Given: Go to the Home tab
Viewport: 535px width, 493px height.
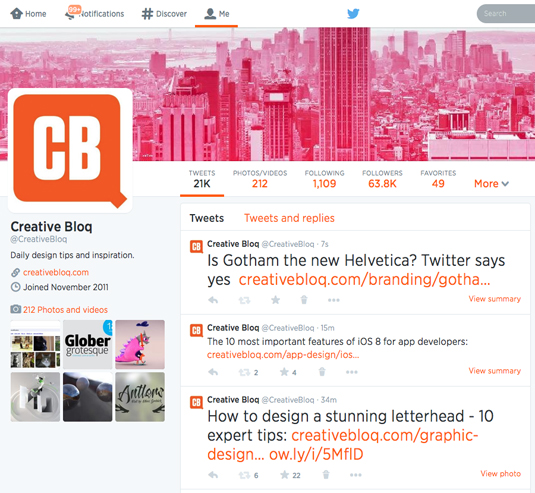Looking at the screenshot, I should (28, 14).
